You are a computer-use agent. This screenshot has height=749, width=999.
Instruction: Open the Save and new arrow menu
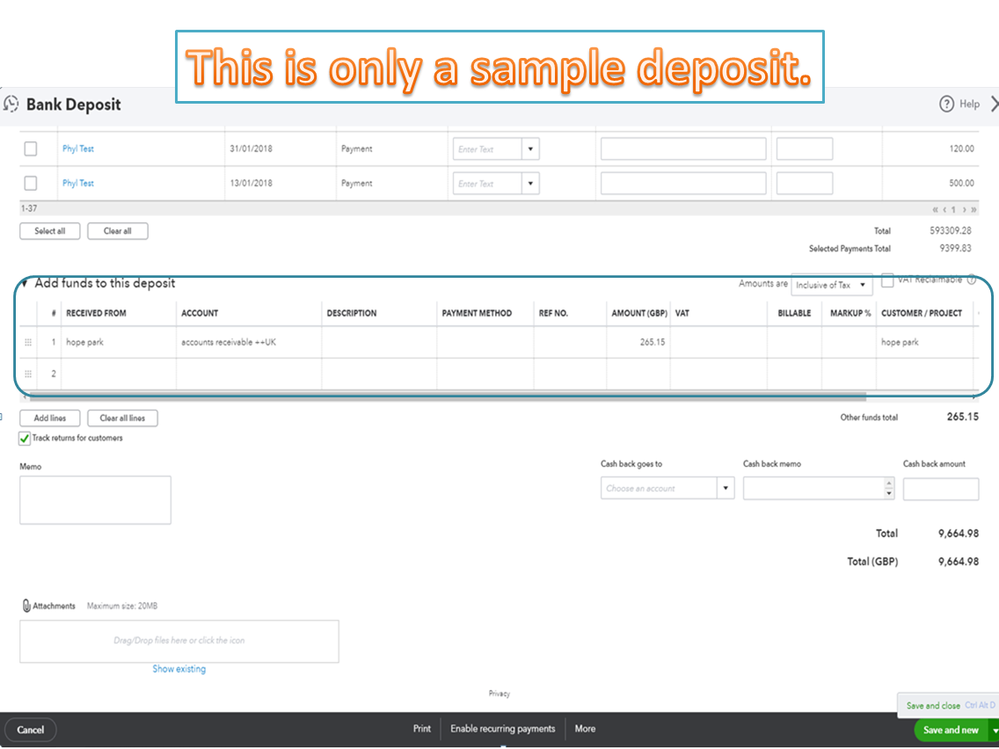click(995, 730)
